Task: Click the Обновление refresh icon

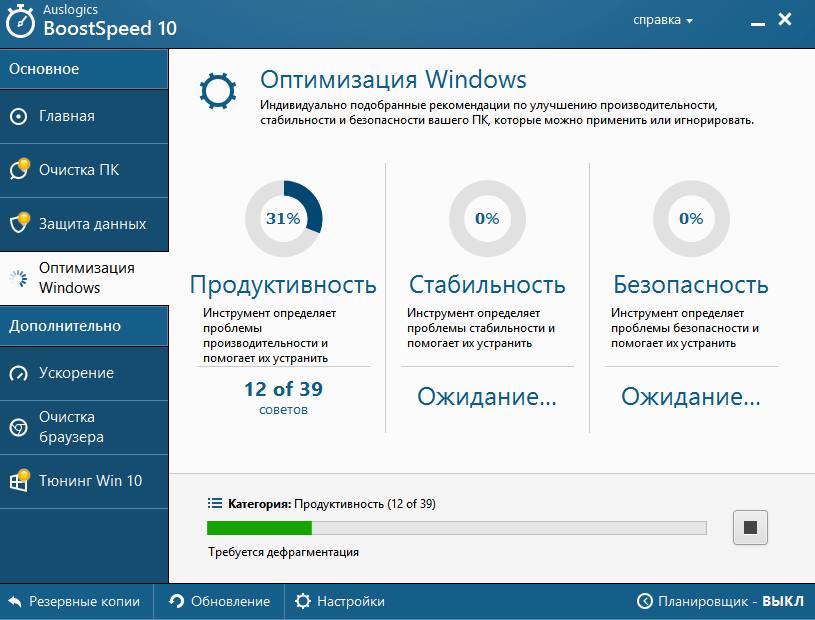Action: (x=177, y=601)
